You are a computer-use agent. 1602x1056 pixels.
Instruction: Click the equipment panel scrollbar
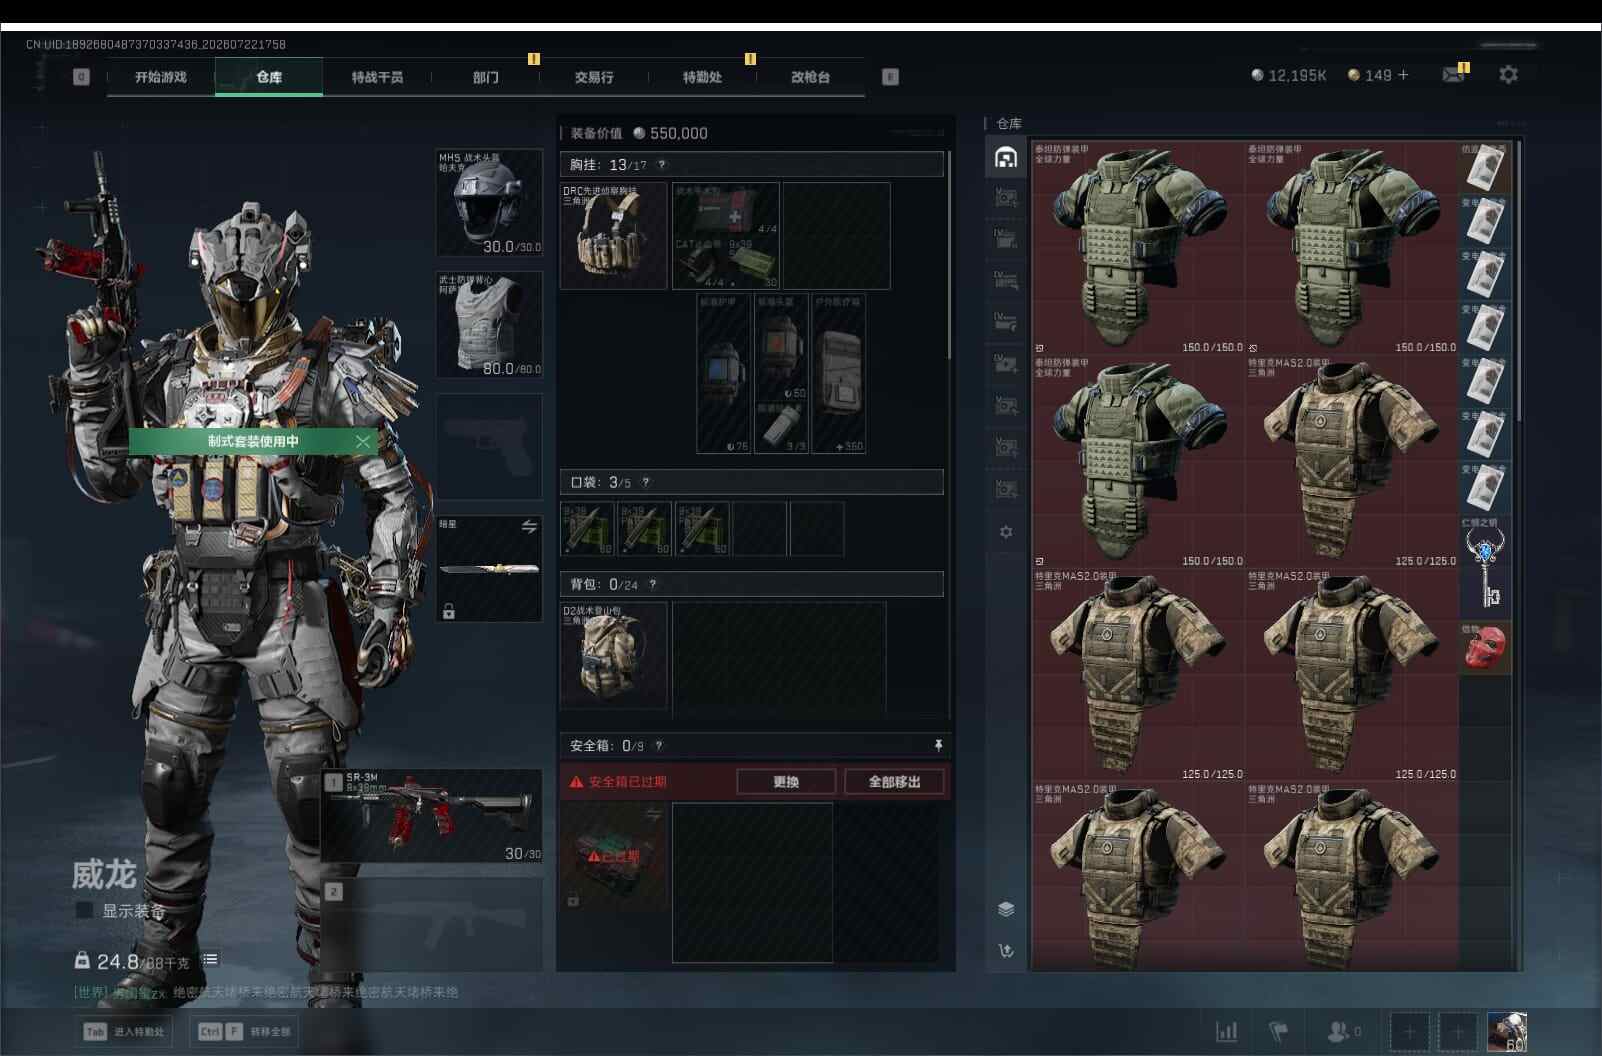[x=948, y=254]
